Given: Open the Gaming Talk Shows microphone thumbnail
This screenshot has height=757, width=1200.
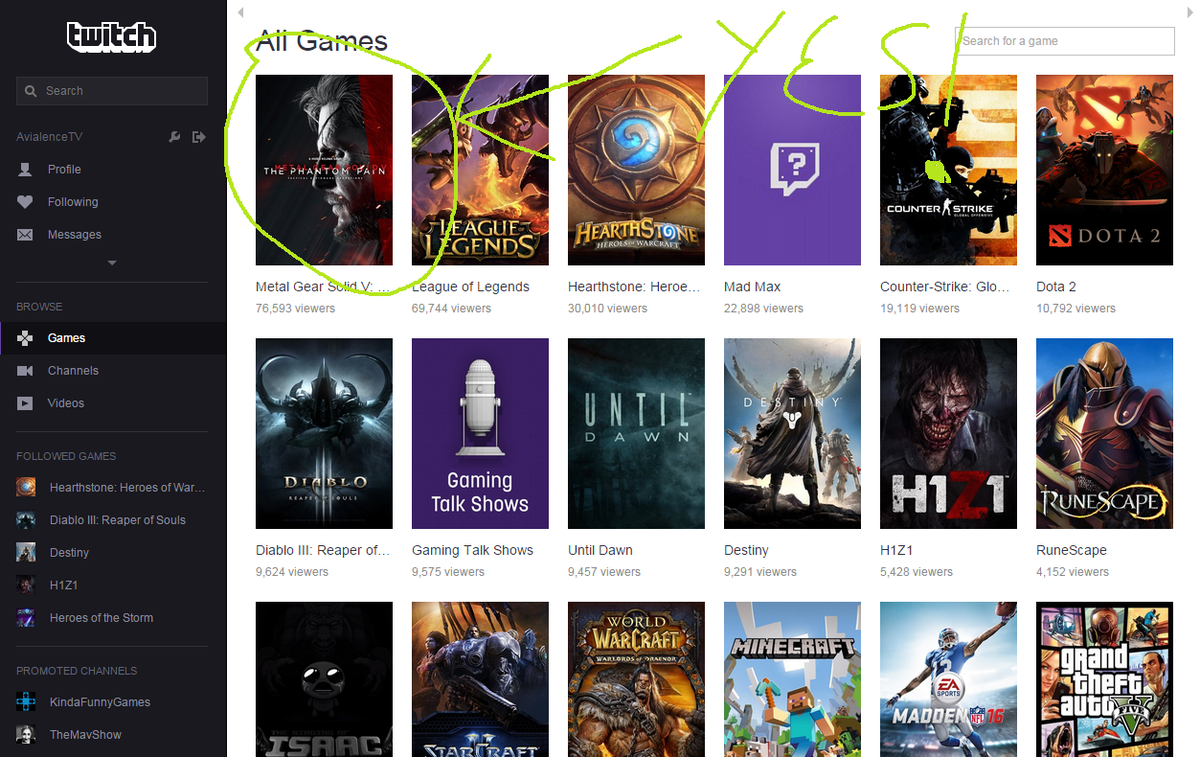Looking at the screenshot, I should [x=480, y=434].
